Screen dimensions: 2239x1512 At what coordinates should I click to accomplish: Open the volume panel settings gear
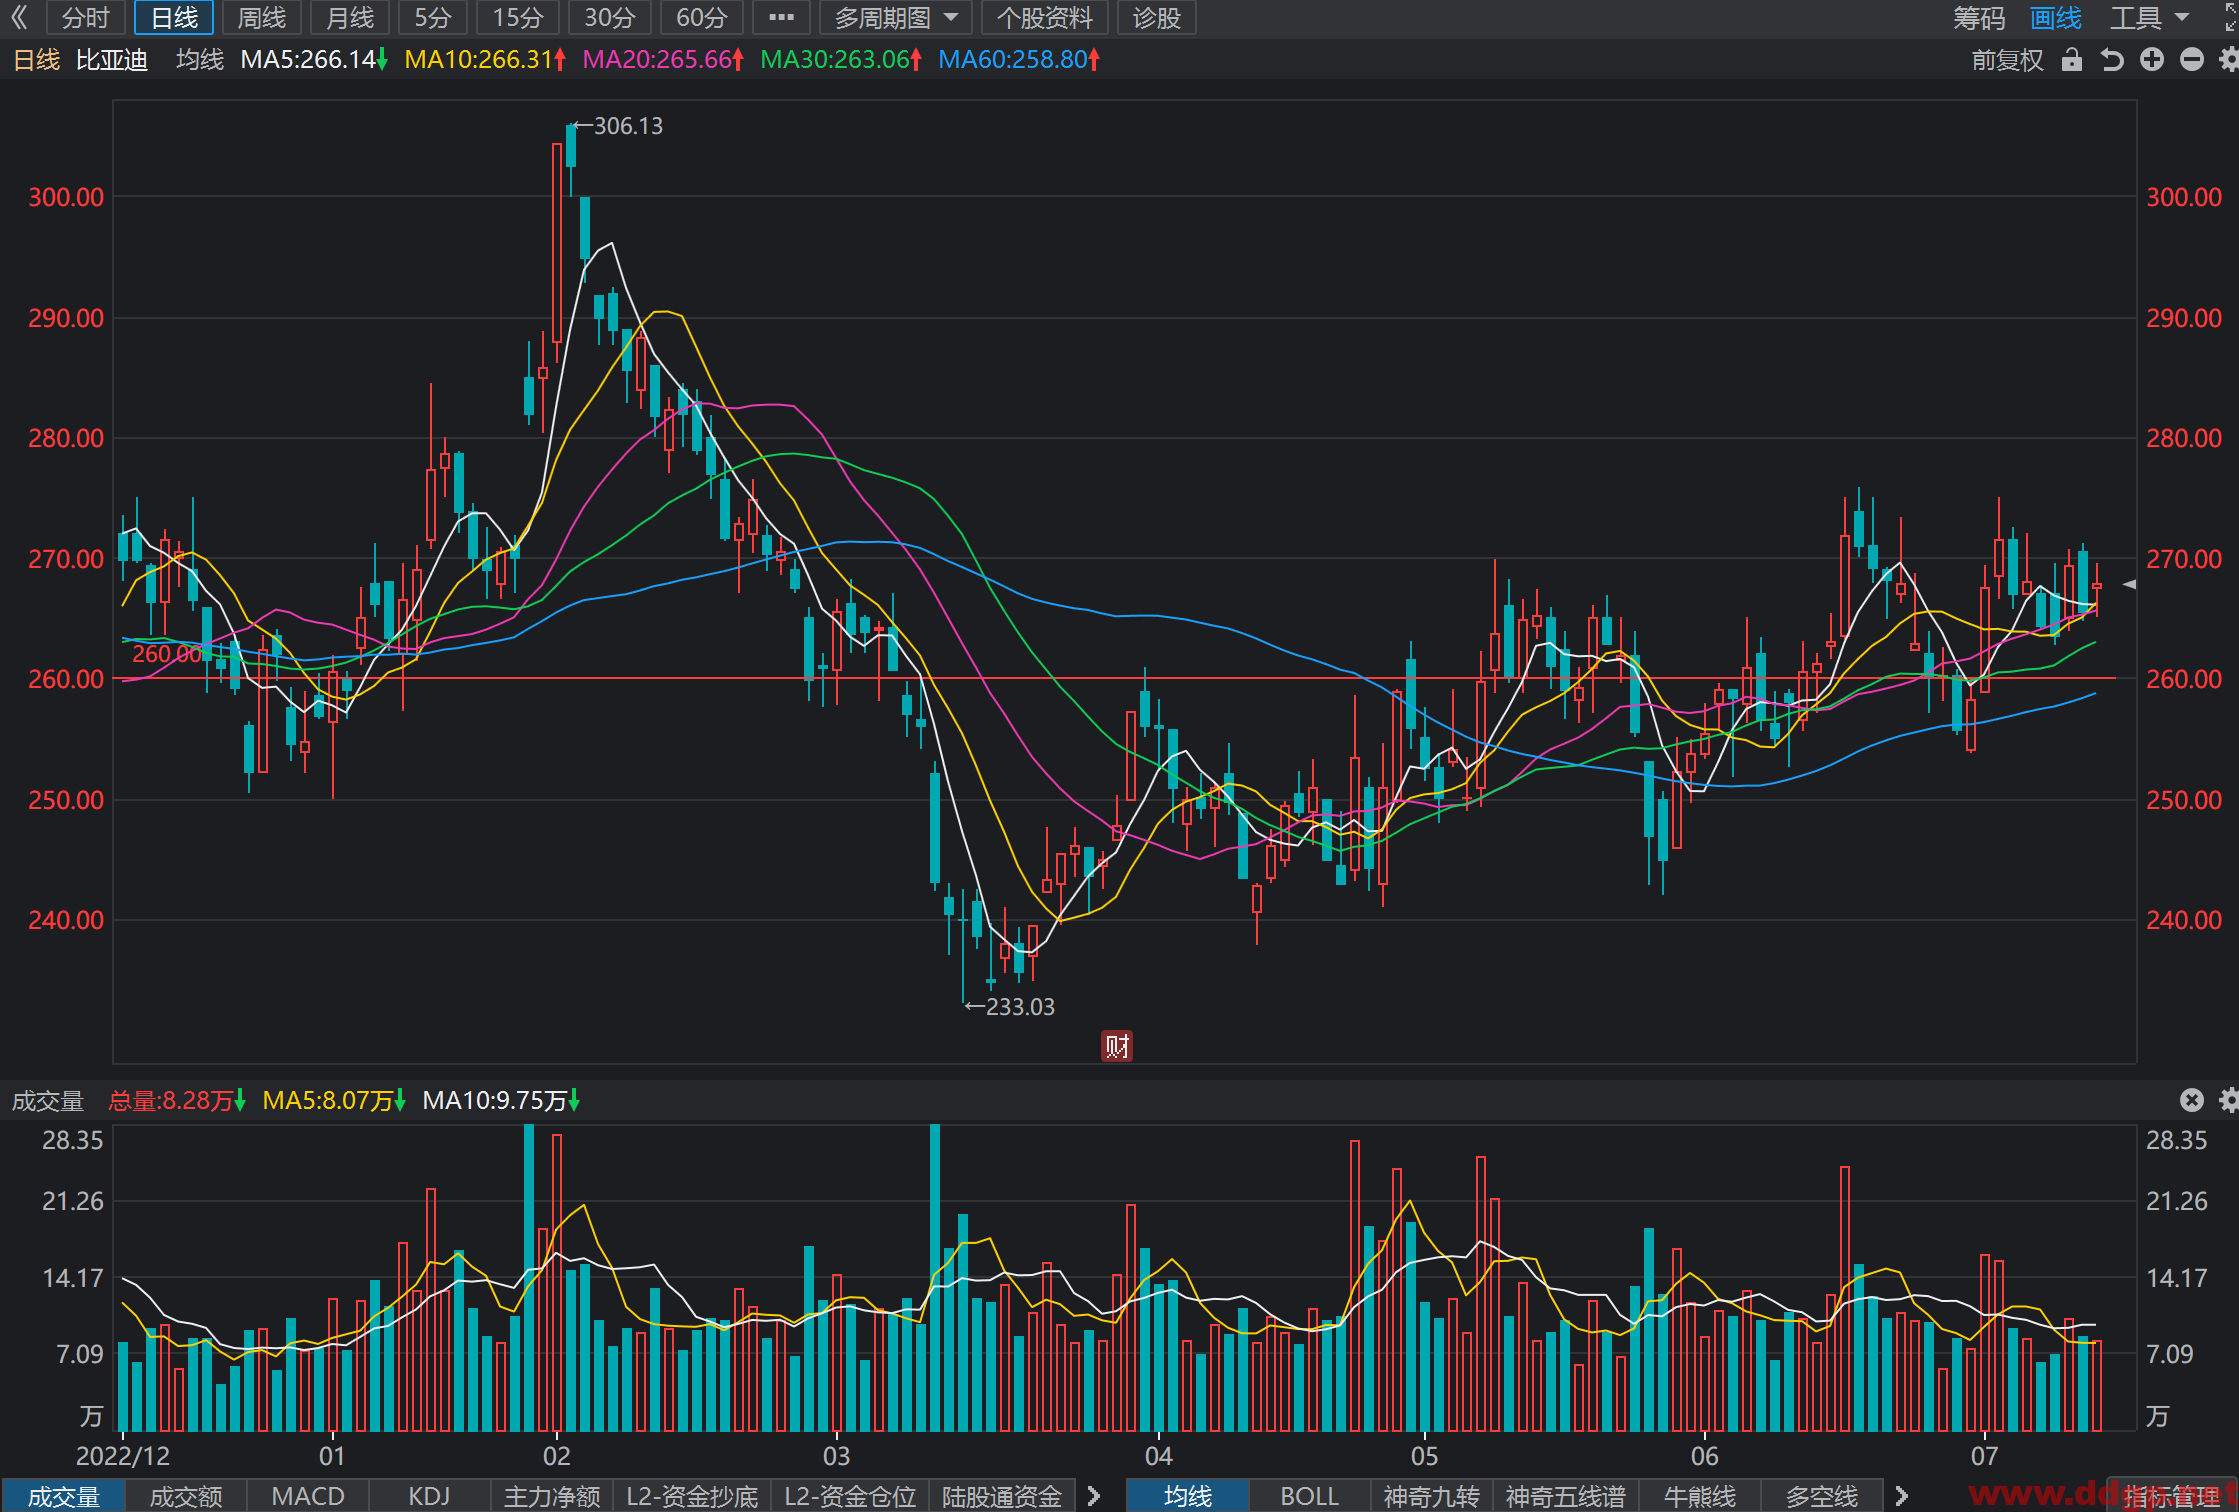tap(2229, 1100)
